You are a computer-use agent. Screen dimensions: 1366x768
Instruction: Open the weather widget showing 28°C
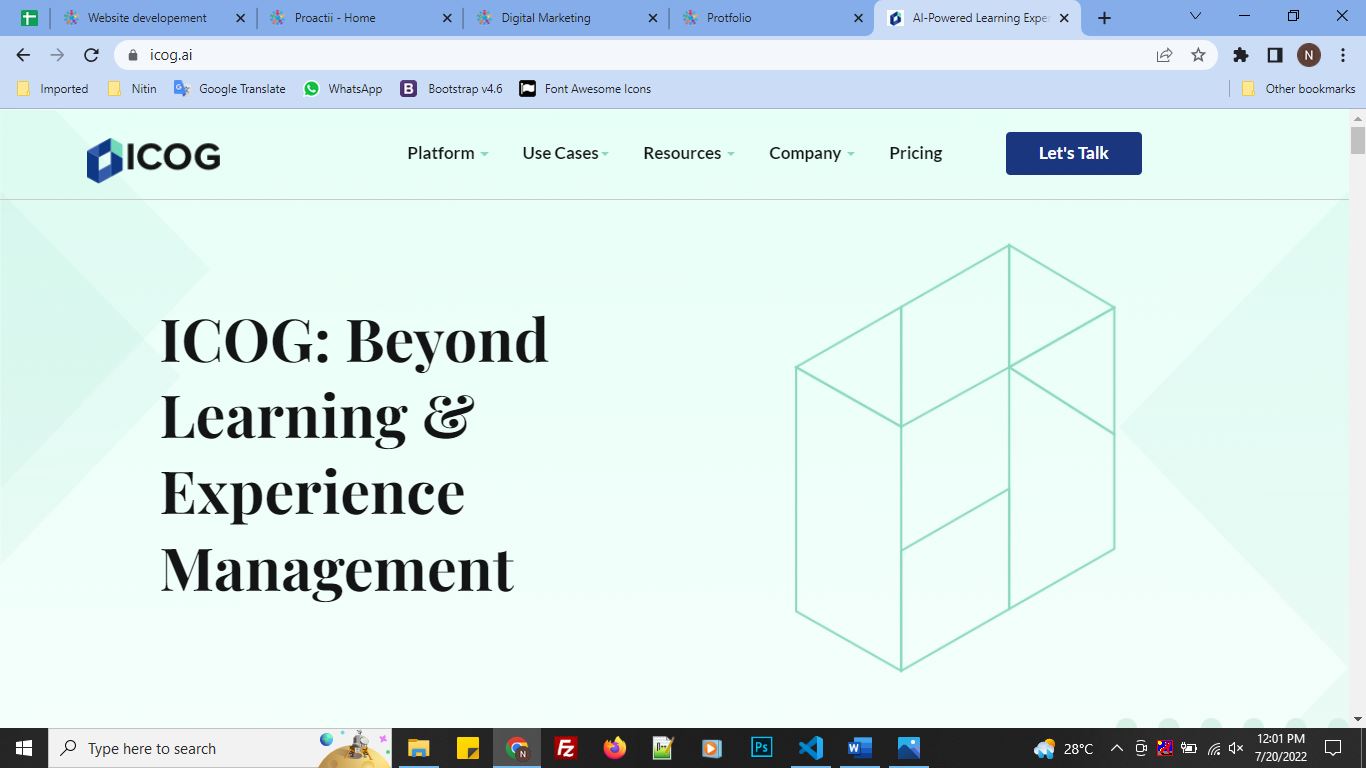pos(1064,748)
